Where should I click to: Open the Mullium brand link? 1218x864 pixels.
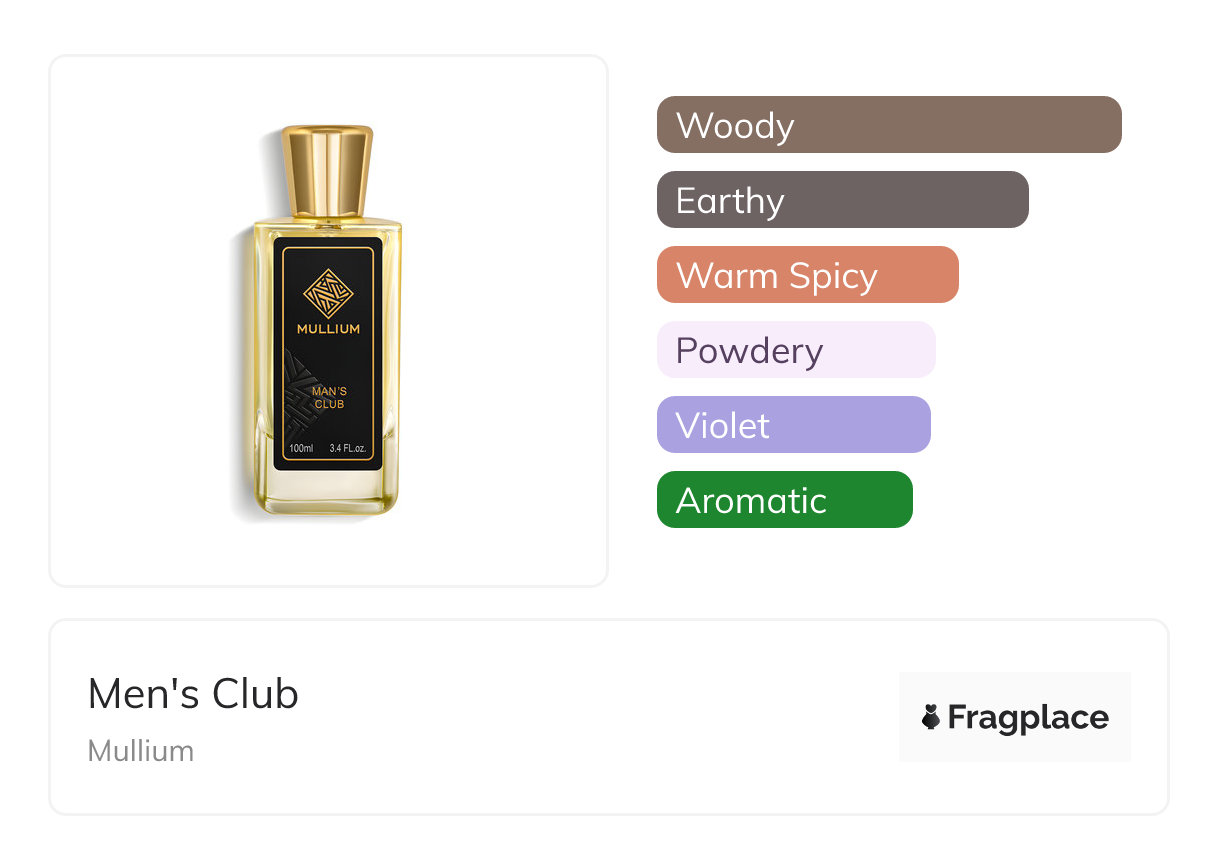point(141,751)
